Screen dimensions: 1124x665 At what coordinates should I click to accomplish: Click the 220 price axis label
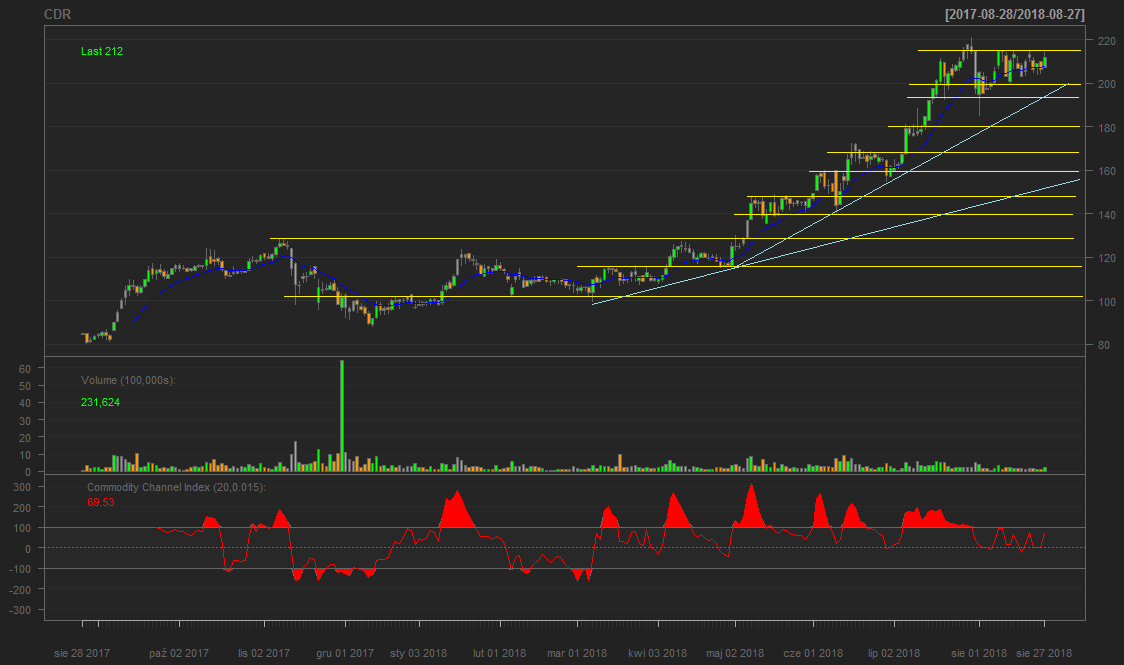click(x=1106, y=41)
